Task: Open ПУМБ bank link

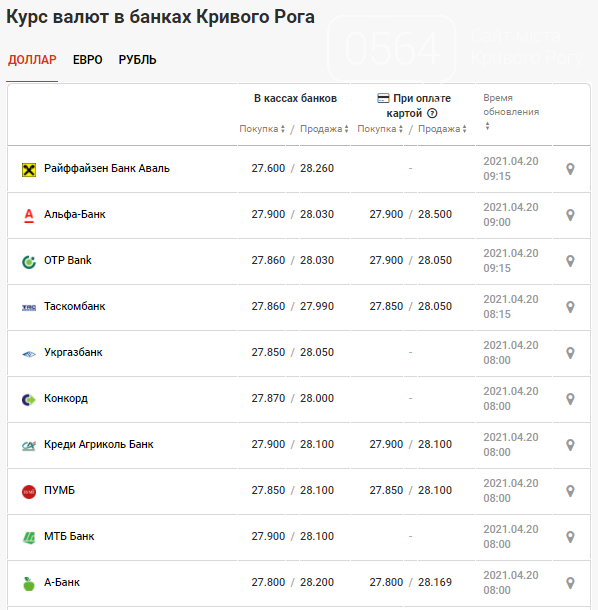Action: (x=59, y=490)
